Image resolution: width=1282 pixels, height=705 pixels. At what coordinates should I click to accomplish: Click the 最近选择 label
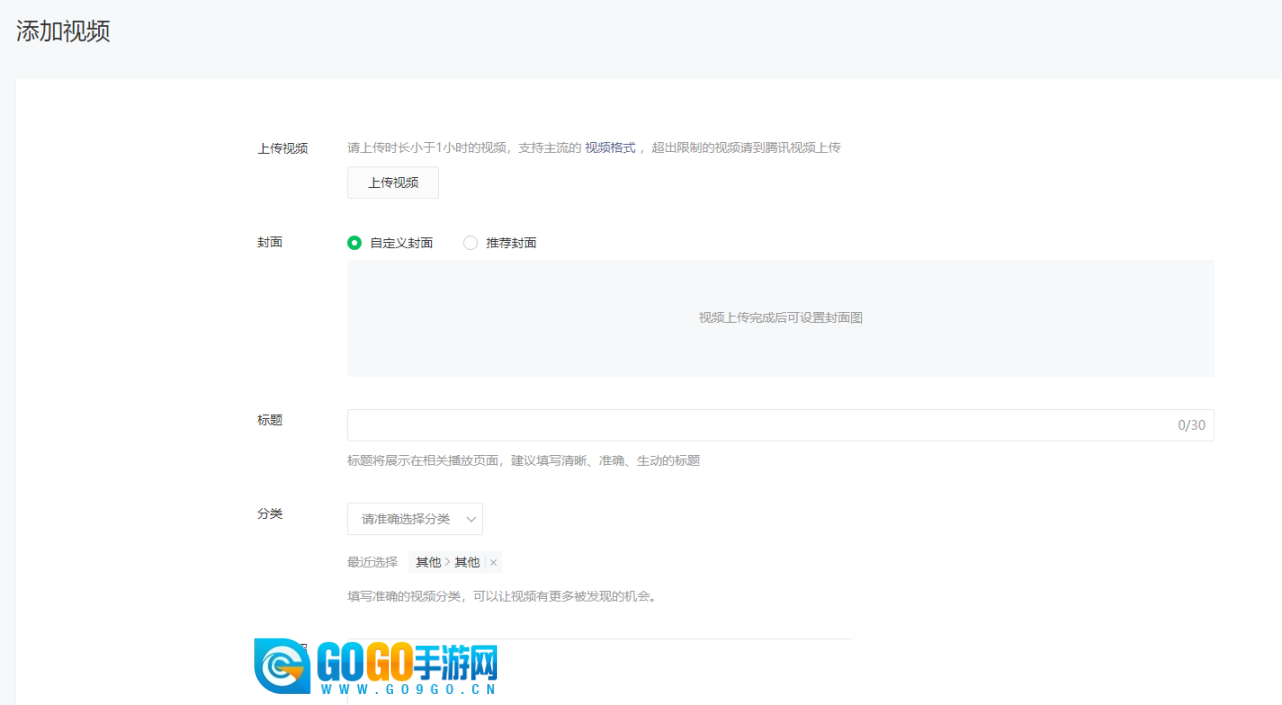point(372,563)
